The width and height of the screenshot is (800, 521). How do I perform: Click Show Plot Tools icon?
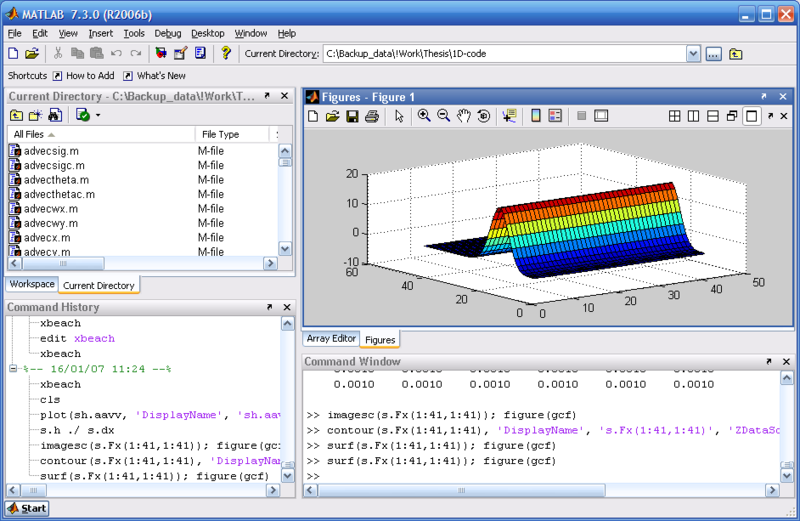tap(601, 116)
